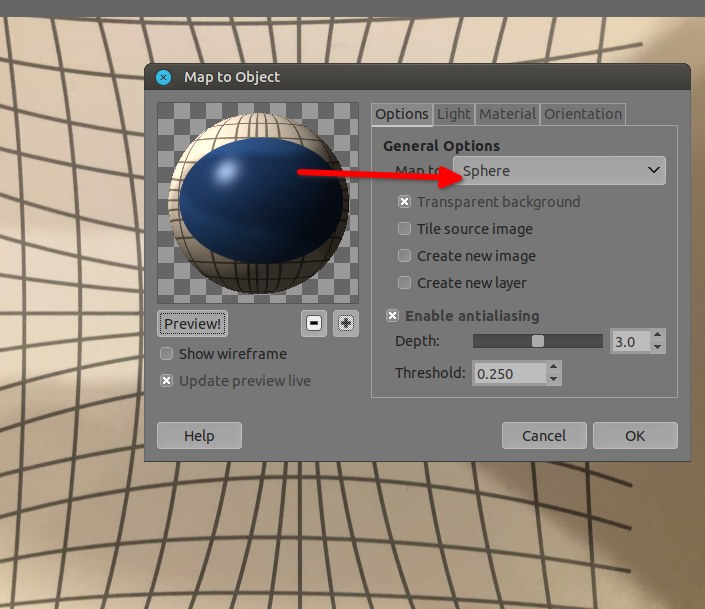Image resolution: width=705 pixels, height=609 pixels.
Task: Click the Preview! button
Action: [x=192, y=323]
